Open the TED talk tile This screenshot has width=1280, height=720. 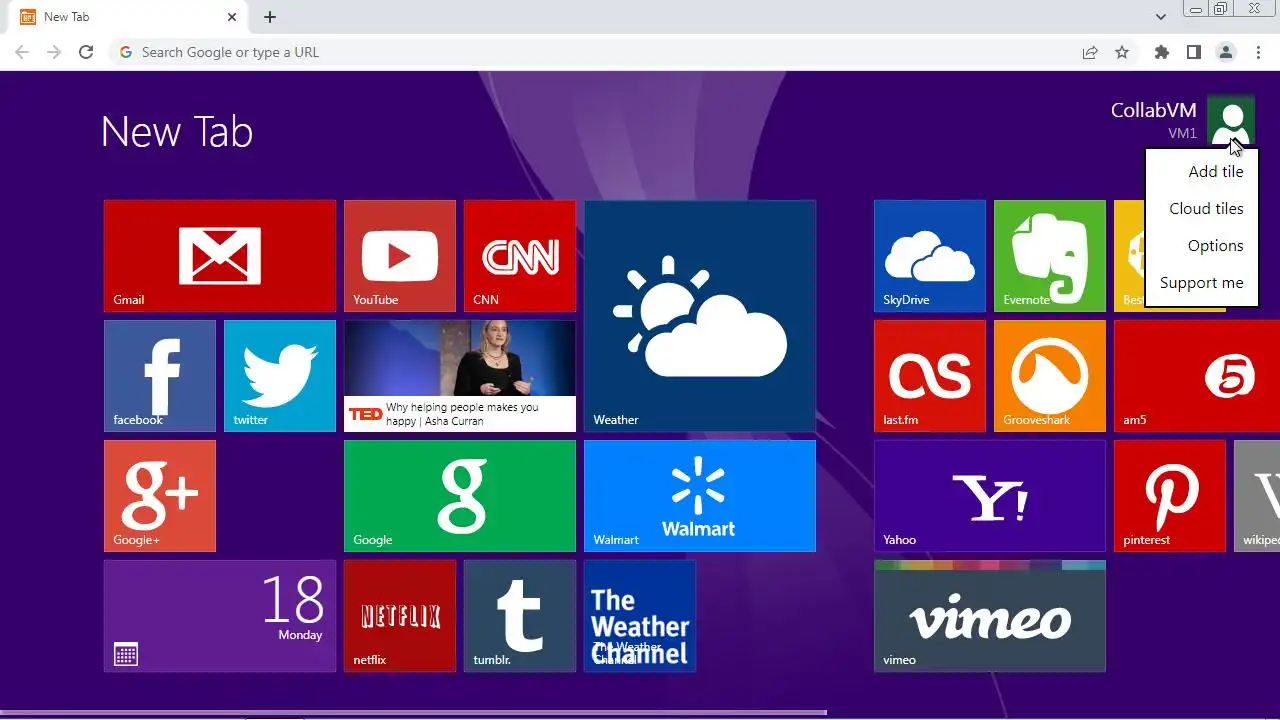pos(460,376)
